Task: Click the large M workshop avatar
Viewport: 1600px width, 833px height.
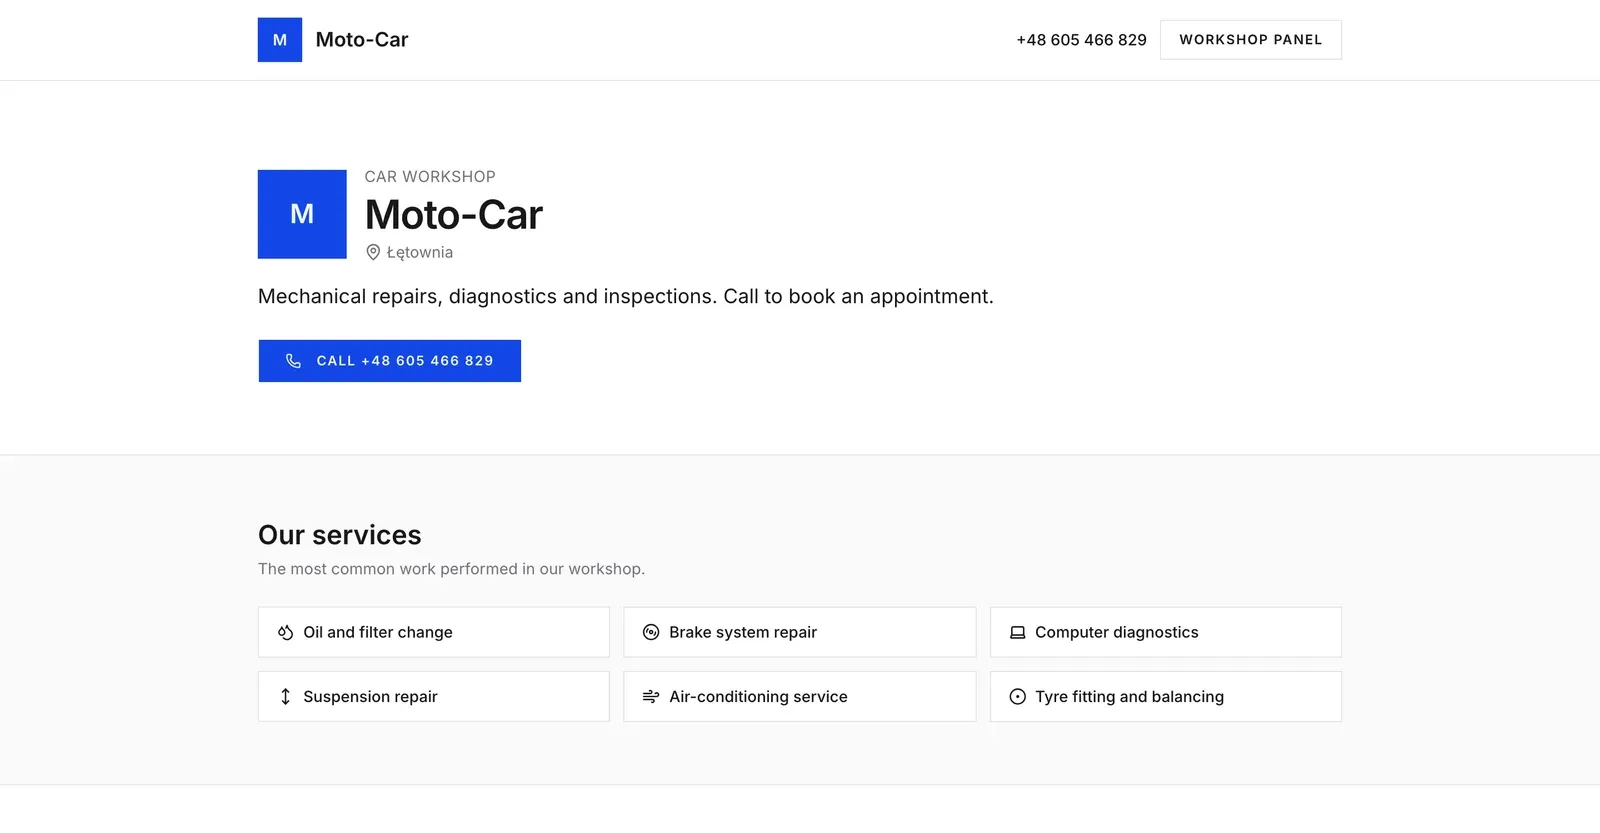Action: point(302,214)
